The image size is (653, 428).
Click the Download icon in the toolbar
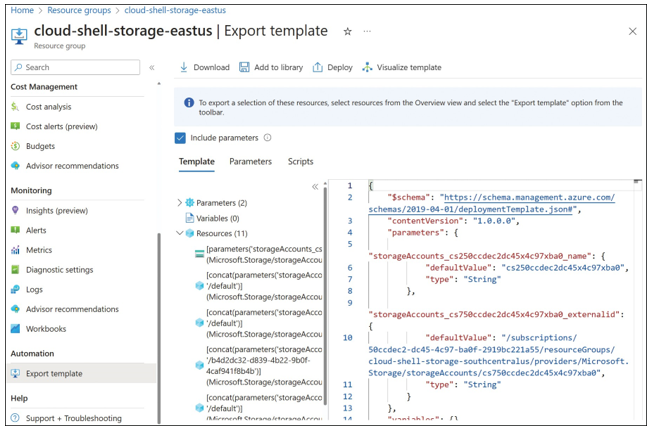click(184, 67)
